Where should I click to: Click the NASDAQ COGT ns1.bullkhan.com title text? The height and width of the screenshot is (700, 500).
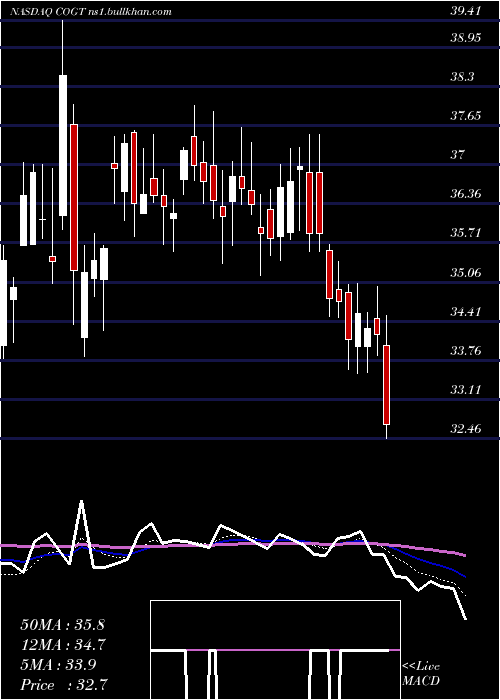click(91, 12)
